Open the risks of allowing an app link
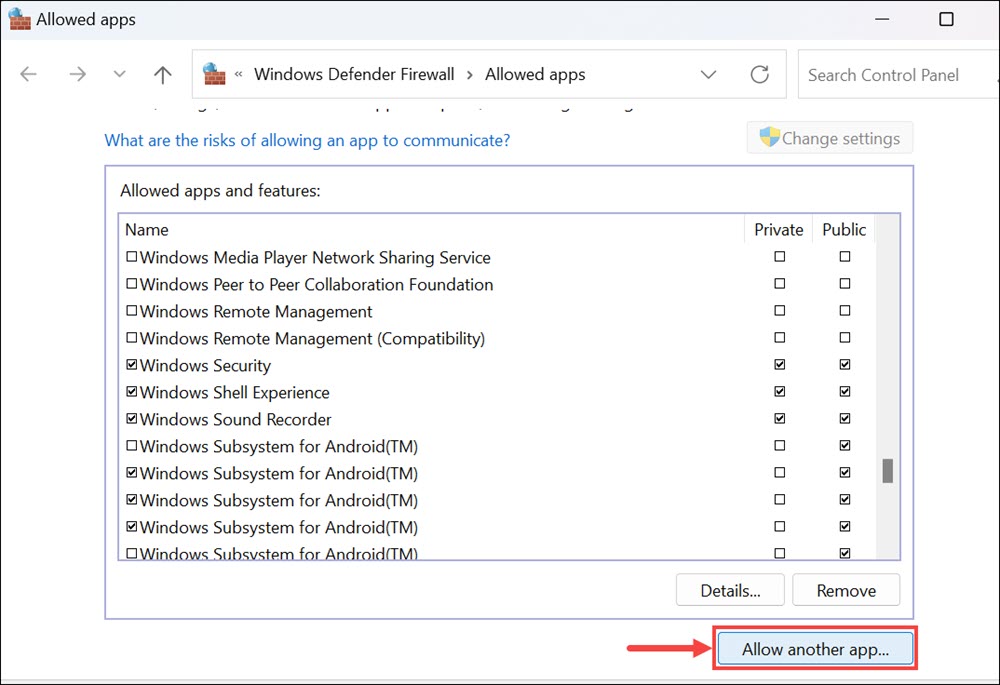The height and width of the screenshot is (685, 1000). [x=307, y=140]
